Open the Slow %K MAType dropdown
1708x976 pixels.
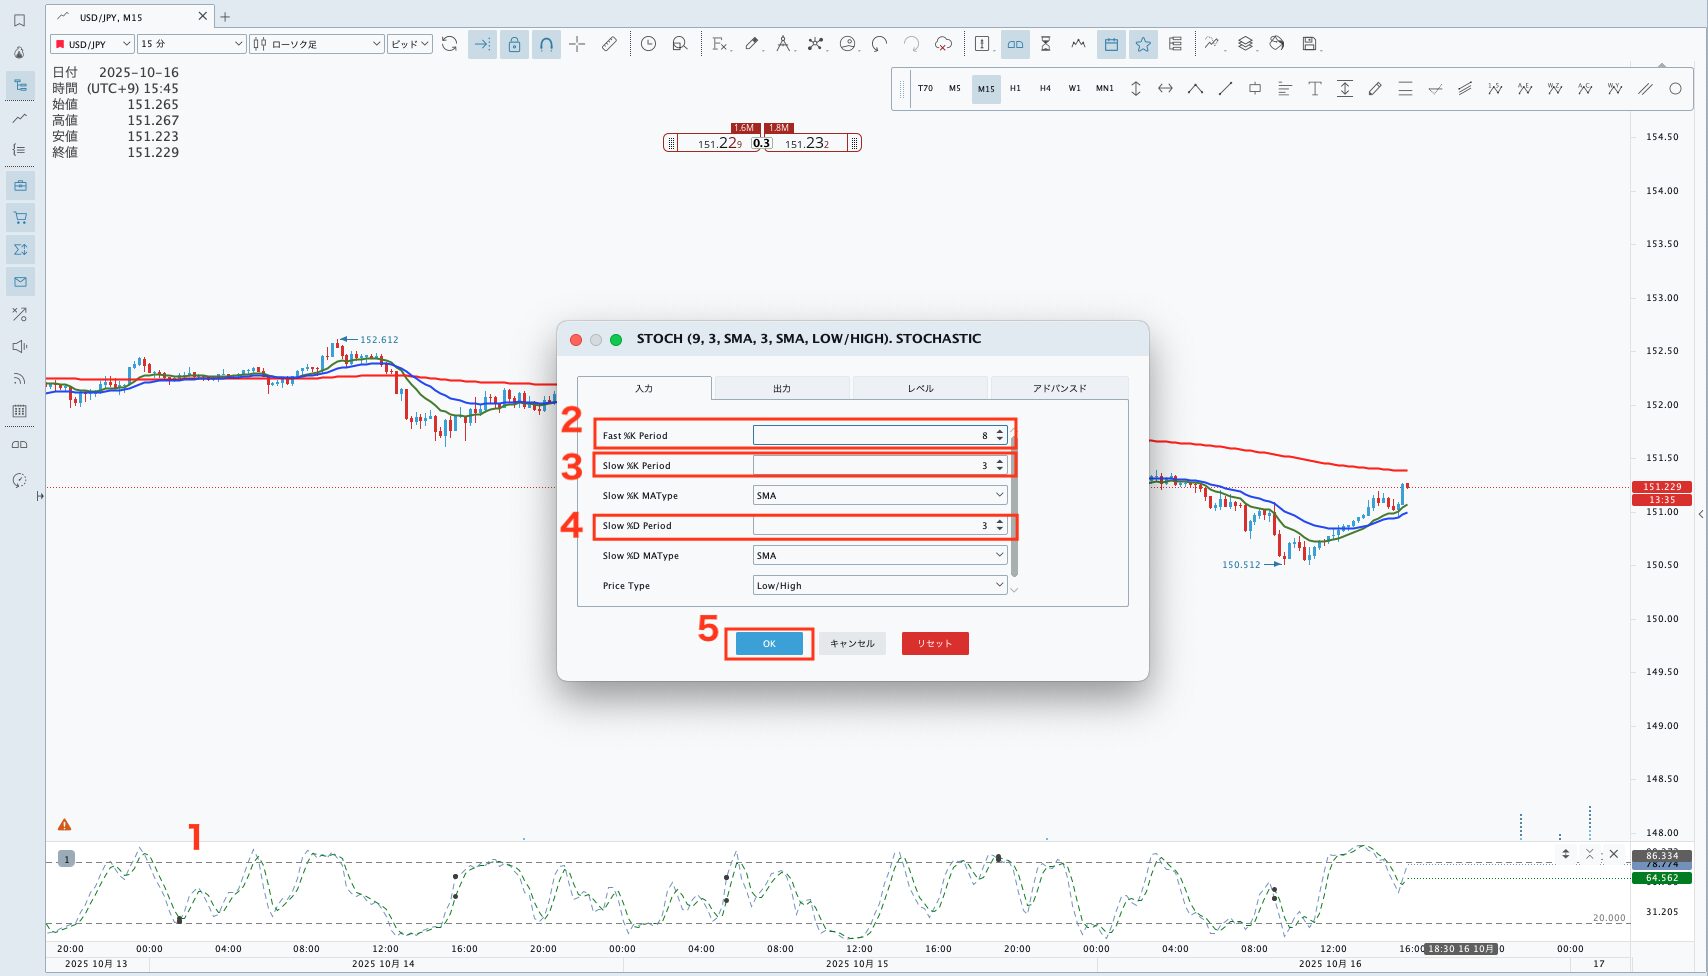879,496
